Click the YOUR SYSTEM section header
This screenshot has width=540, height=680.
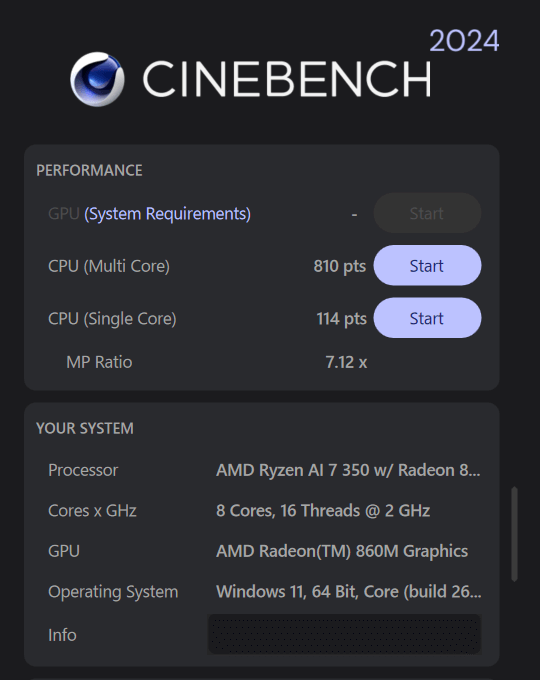(x=85, y=428)
